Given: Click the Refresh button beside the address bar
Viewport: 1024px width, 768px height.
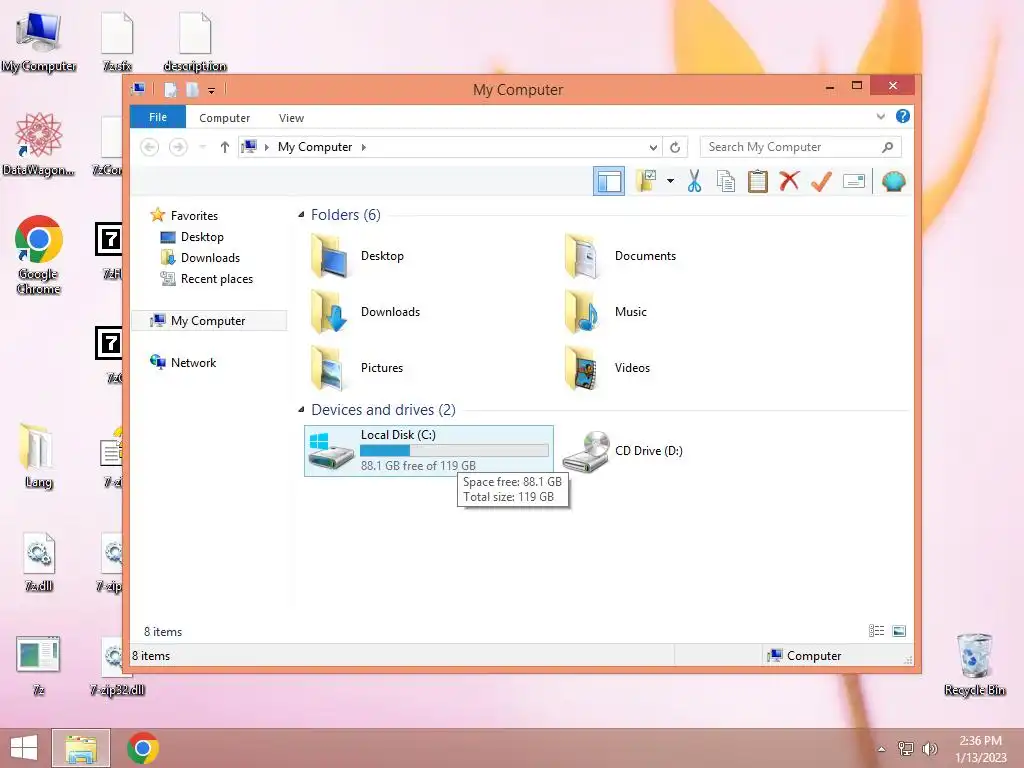Looking at the screenshot, I should 675,147.
